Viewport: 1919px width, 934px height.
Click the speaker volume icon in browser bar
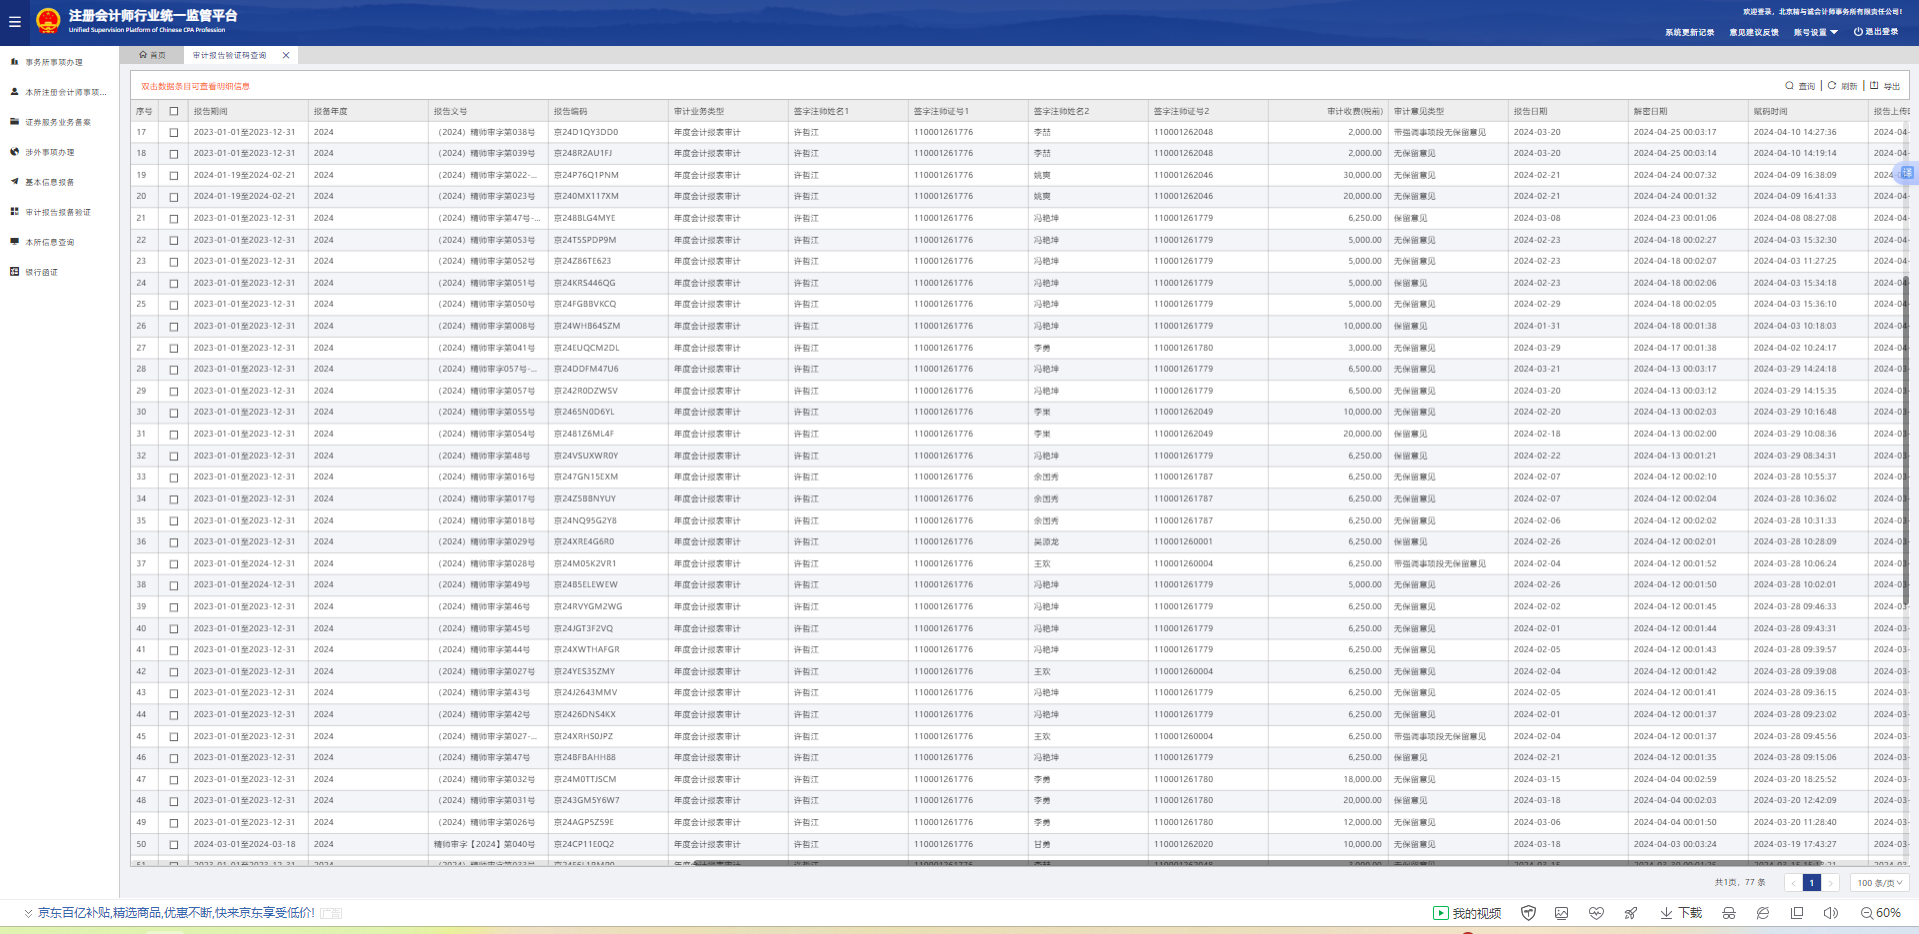(1830, 913)
